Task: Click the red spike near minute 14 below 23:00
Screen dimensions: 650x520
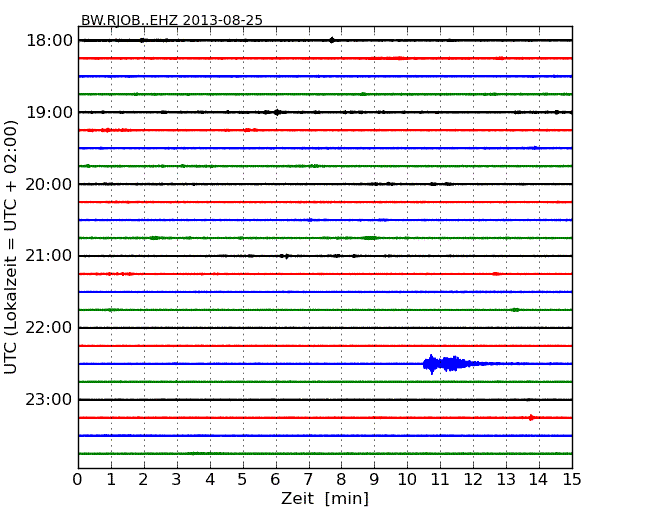Action: pos(531,418)
